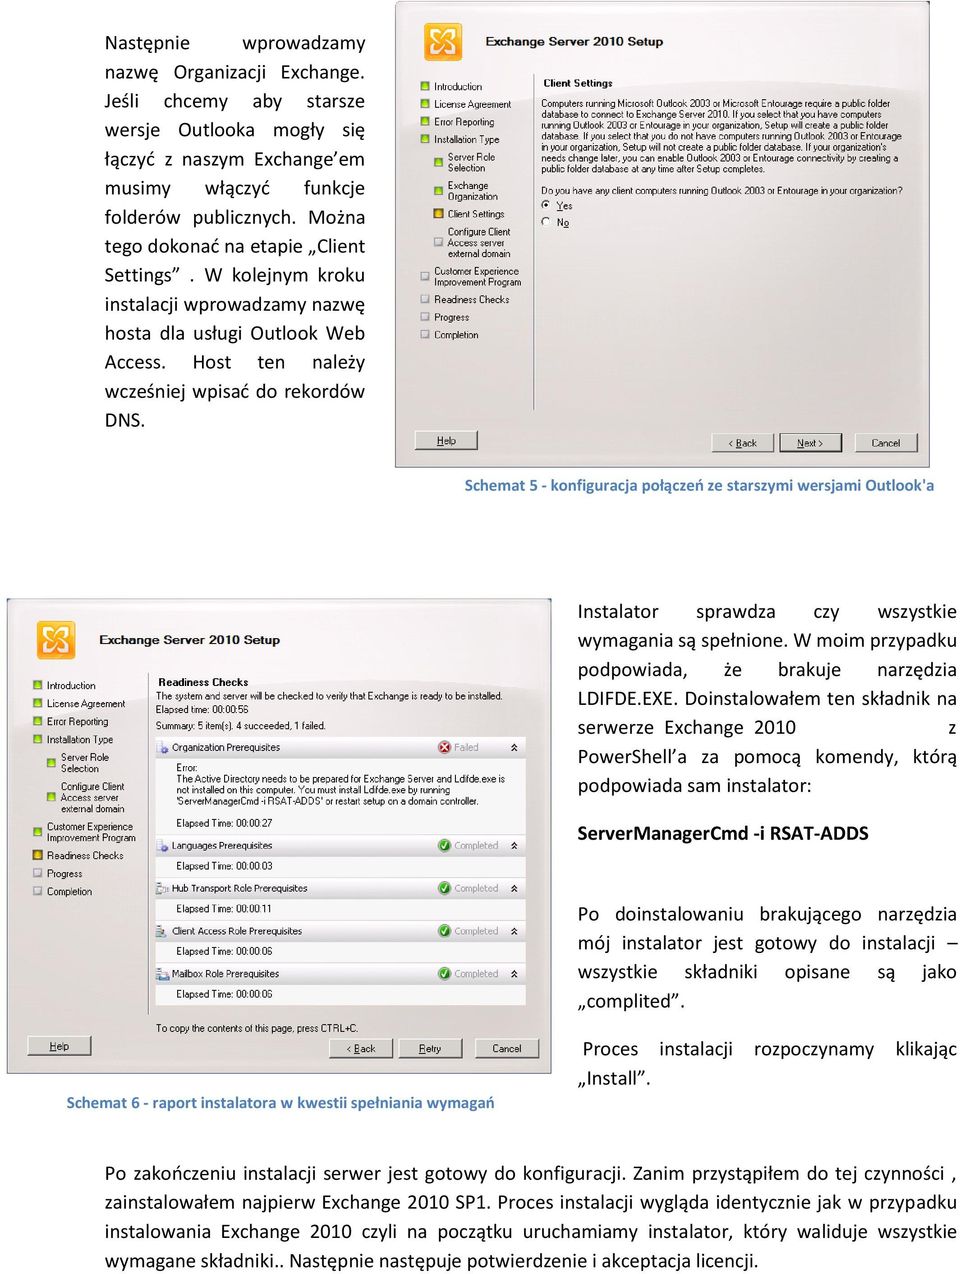
Task: Click the Schemat 6 caption text
Action: [x=280, y=1103]
